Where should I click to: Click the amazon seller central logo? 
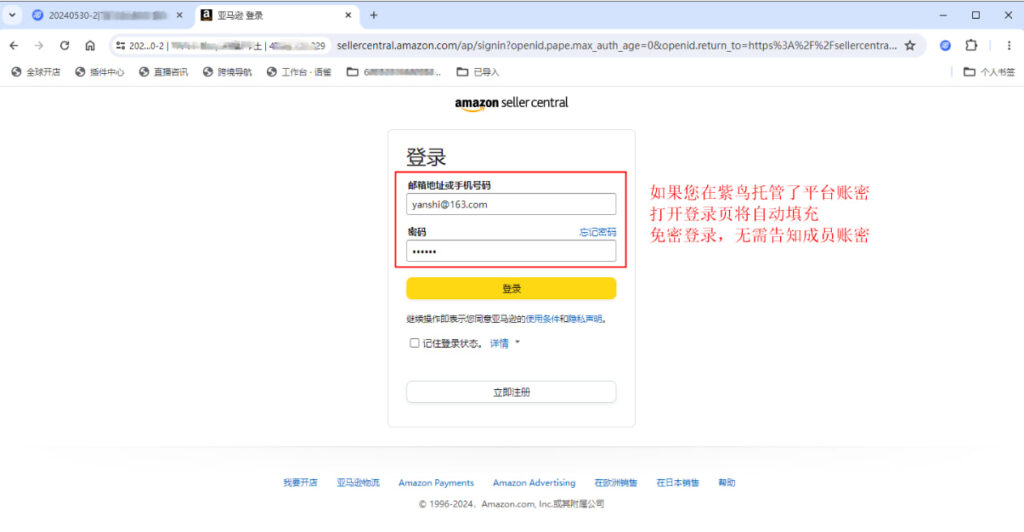point(511,103)
